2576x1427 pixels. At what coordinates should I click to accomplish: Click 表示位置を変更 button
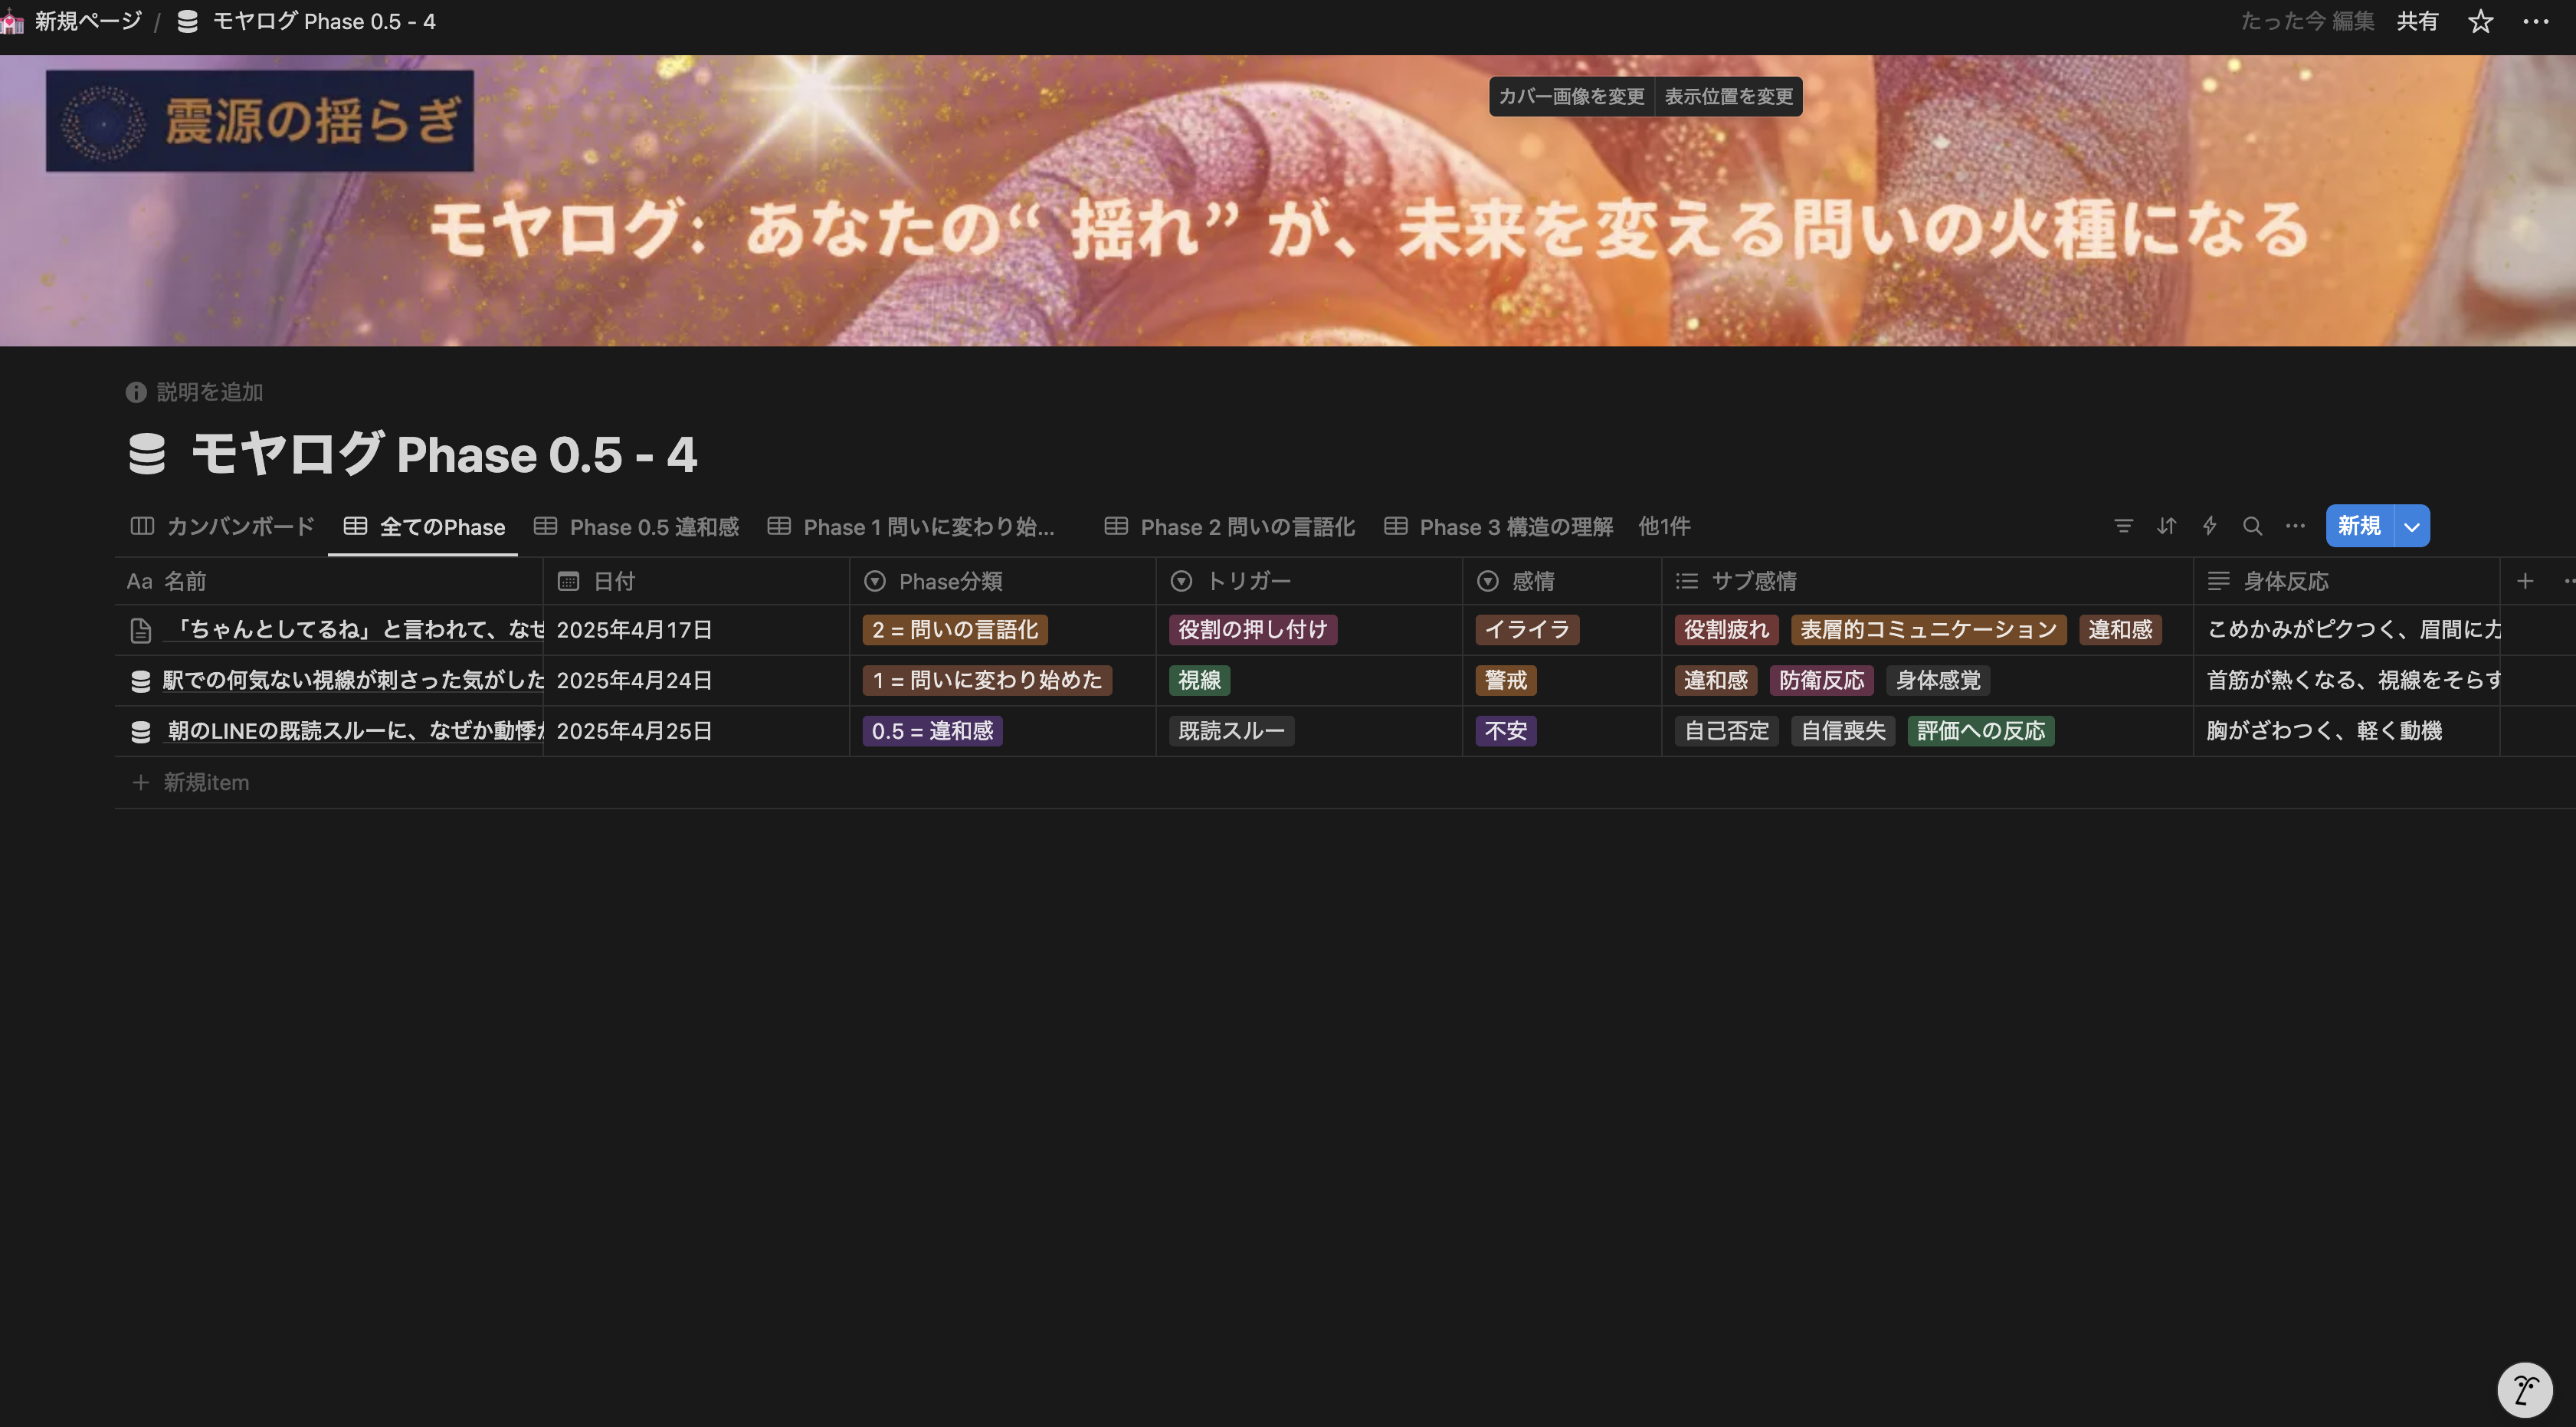[1728, 96]
